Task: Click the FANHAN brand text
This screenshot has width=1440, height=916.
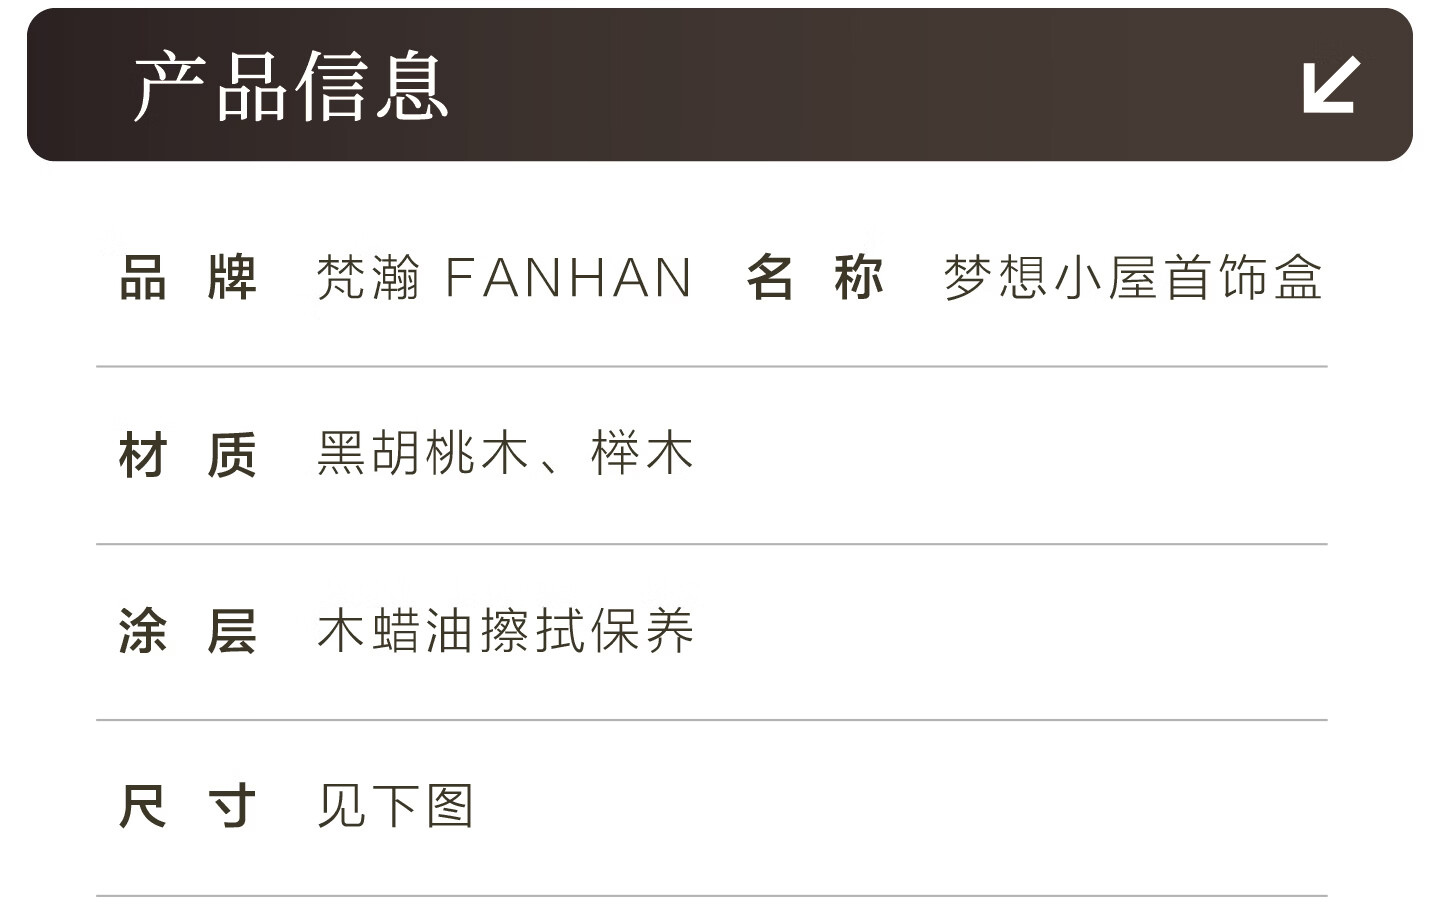Action: point(568,278)
